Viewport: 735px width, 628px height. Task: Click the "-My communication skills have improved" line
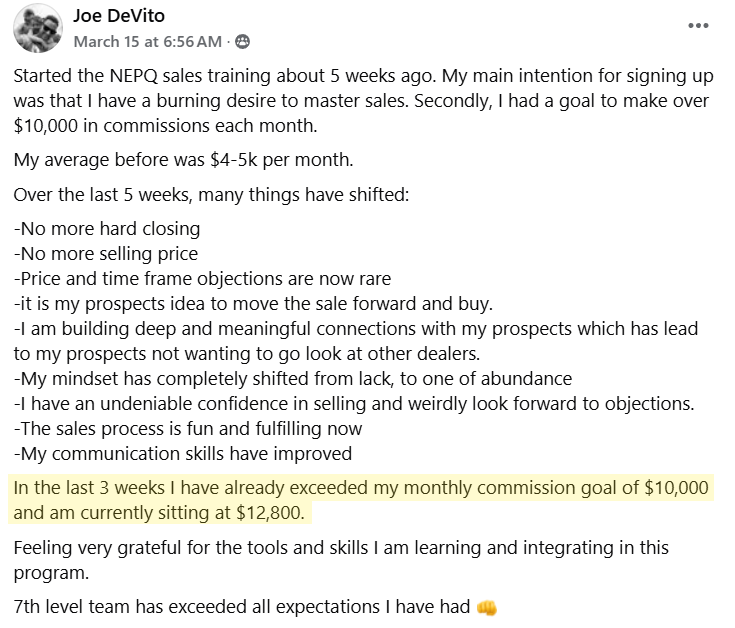tap(183, 453)
